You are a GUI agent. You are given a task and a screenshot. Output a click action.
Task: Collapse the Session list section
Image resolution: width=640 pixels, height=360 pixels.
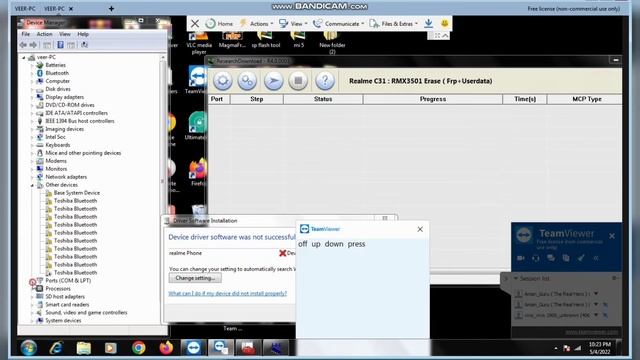pyautogui.click(x=516, y=278)
